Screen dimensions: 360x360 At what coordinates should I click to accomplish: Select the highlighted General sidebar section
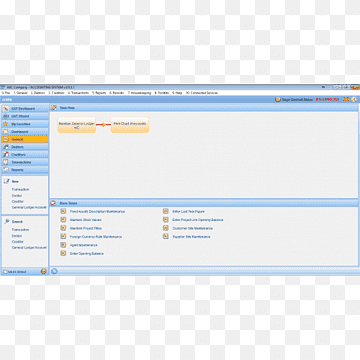pyautogui.click(x=25, y=139)
